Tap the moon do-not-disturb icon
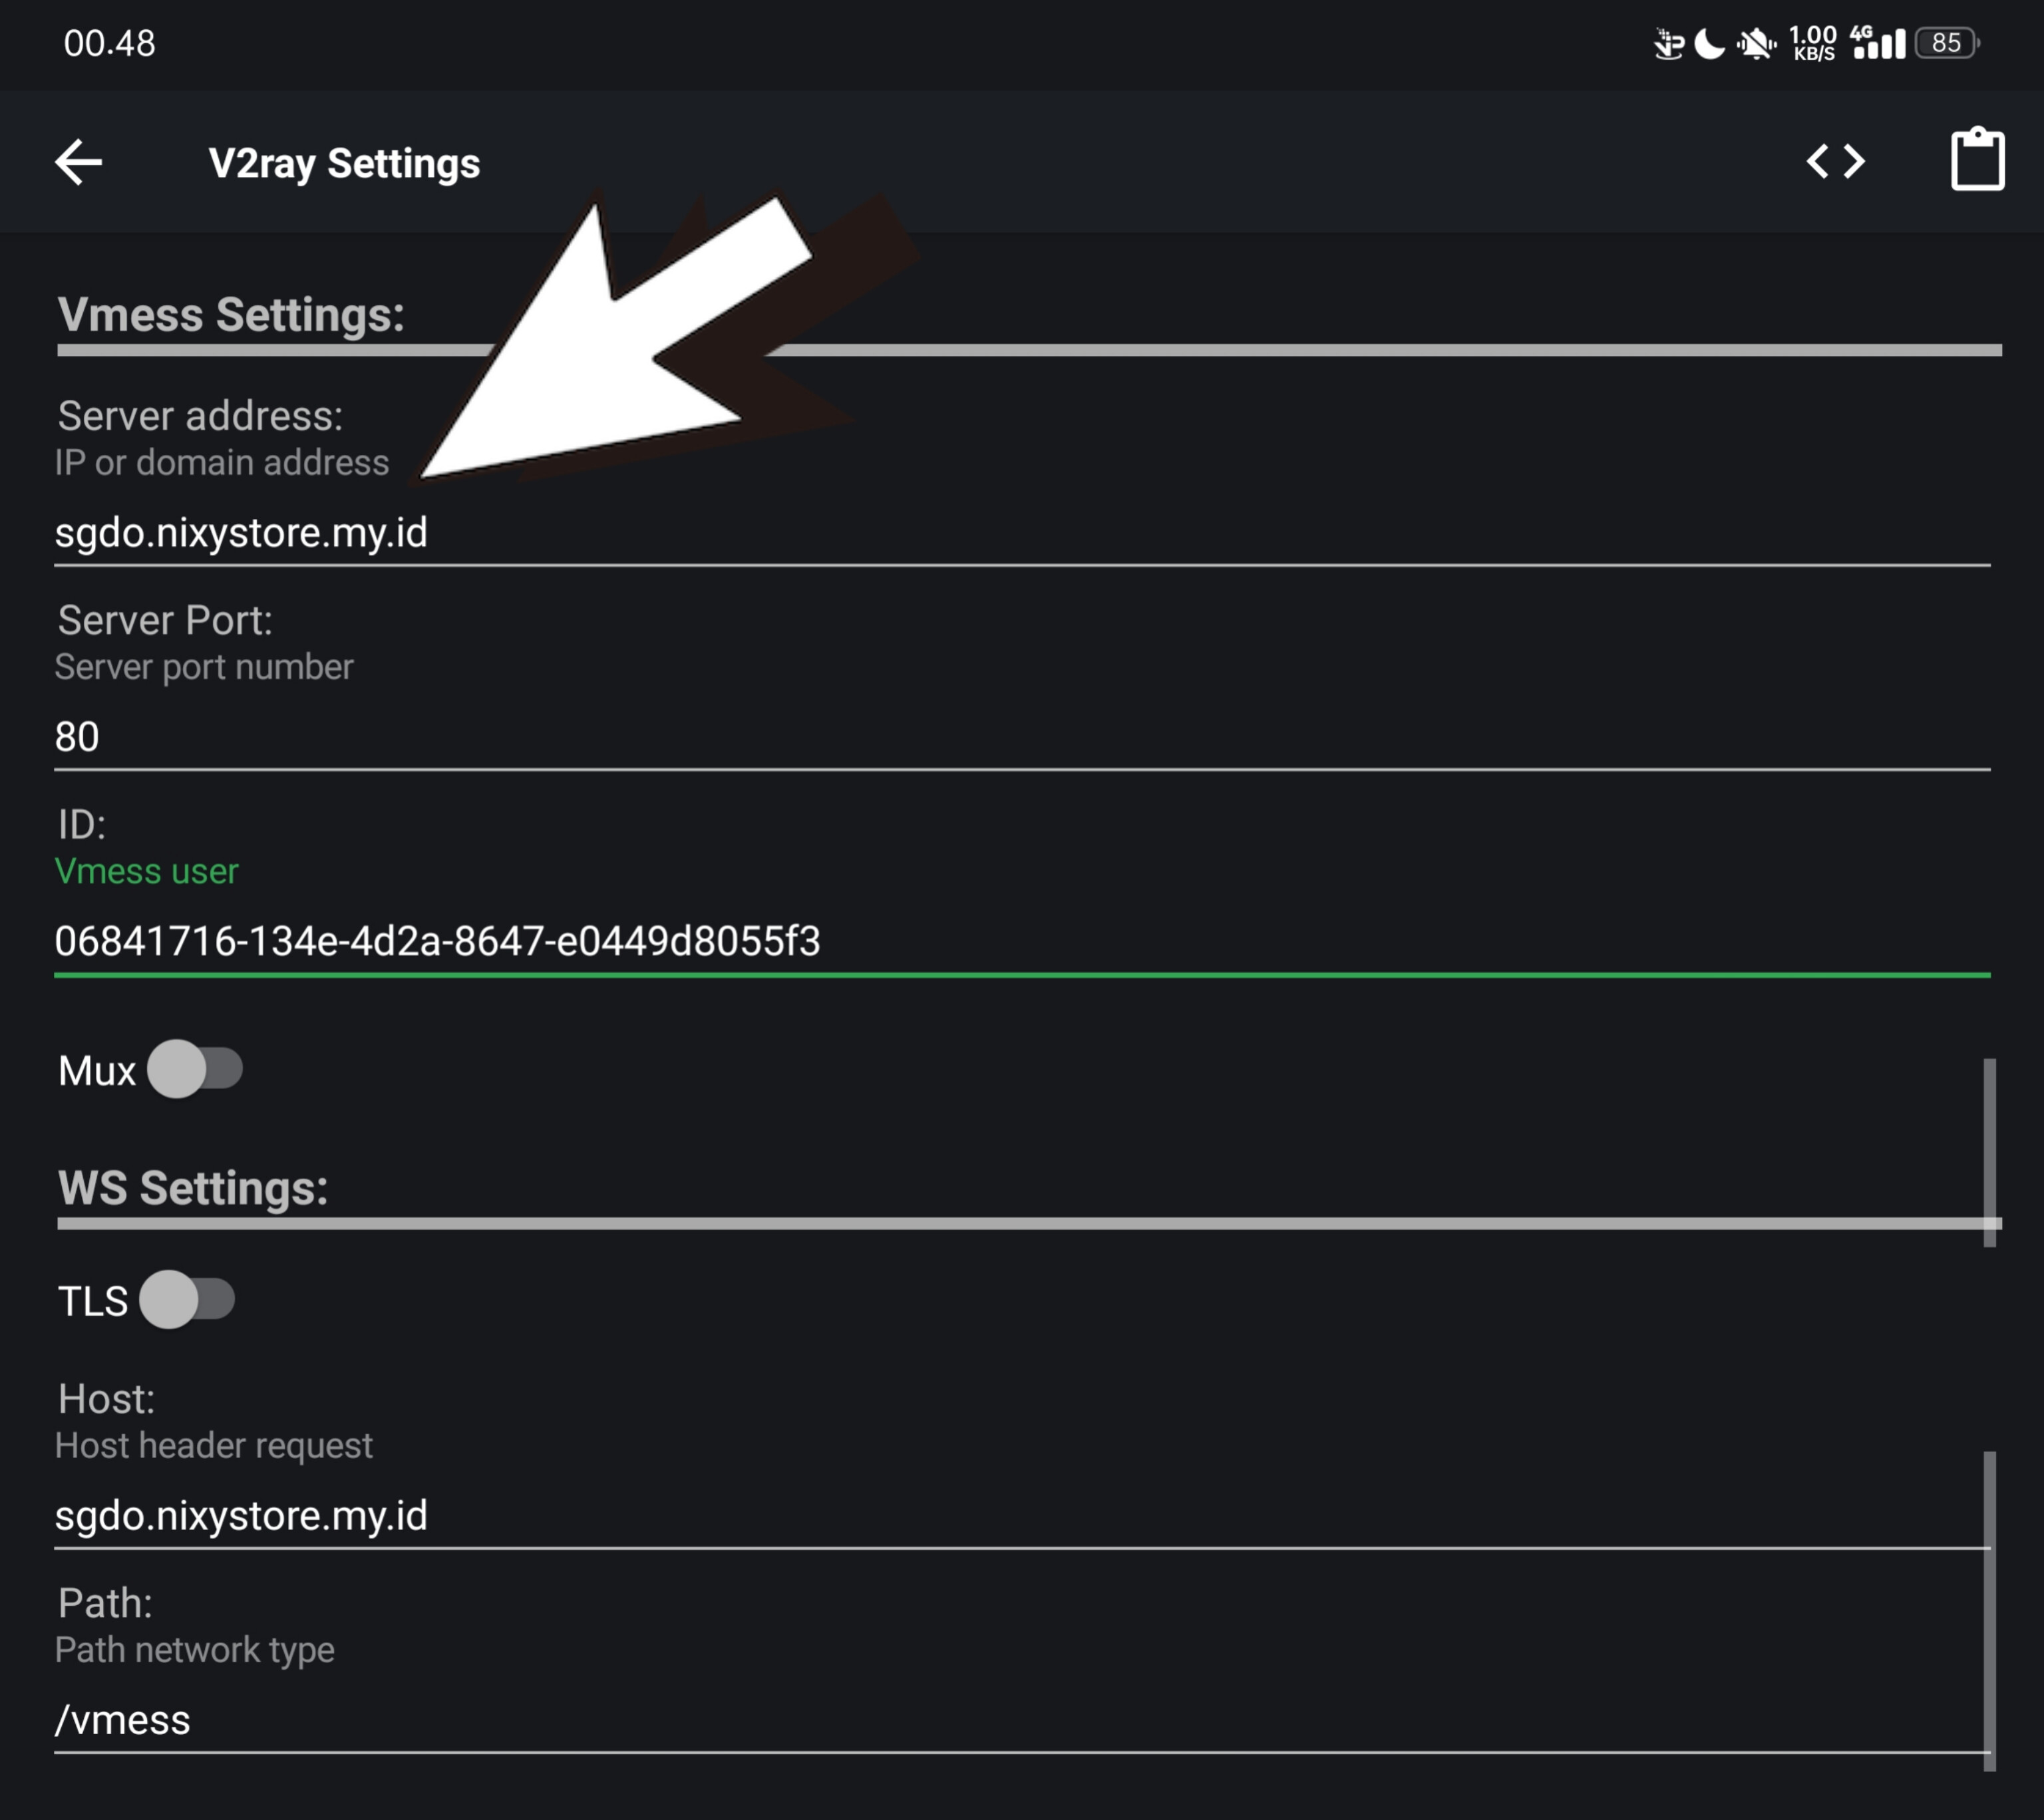The height and width of the screenshot is (1820, 2044). [x=1710, y=44]
